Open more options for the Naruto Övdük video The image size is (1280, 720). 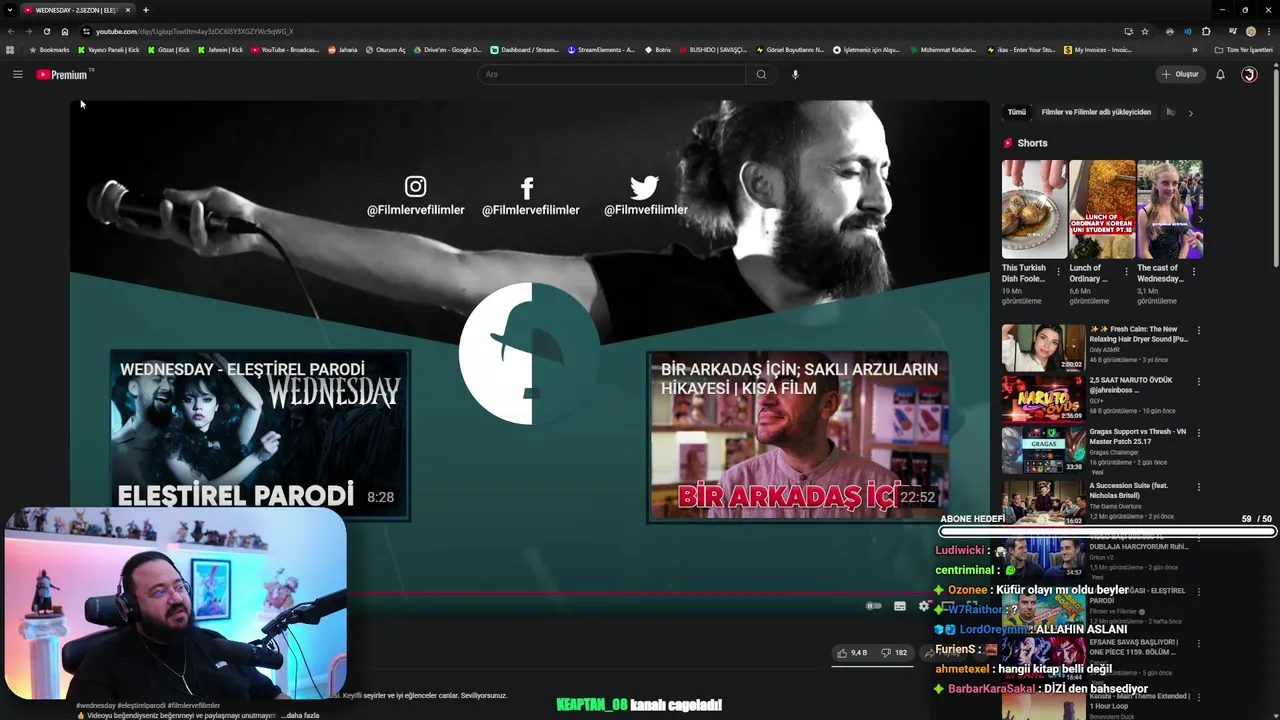(x=1198, y=381)
